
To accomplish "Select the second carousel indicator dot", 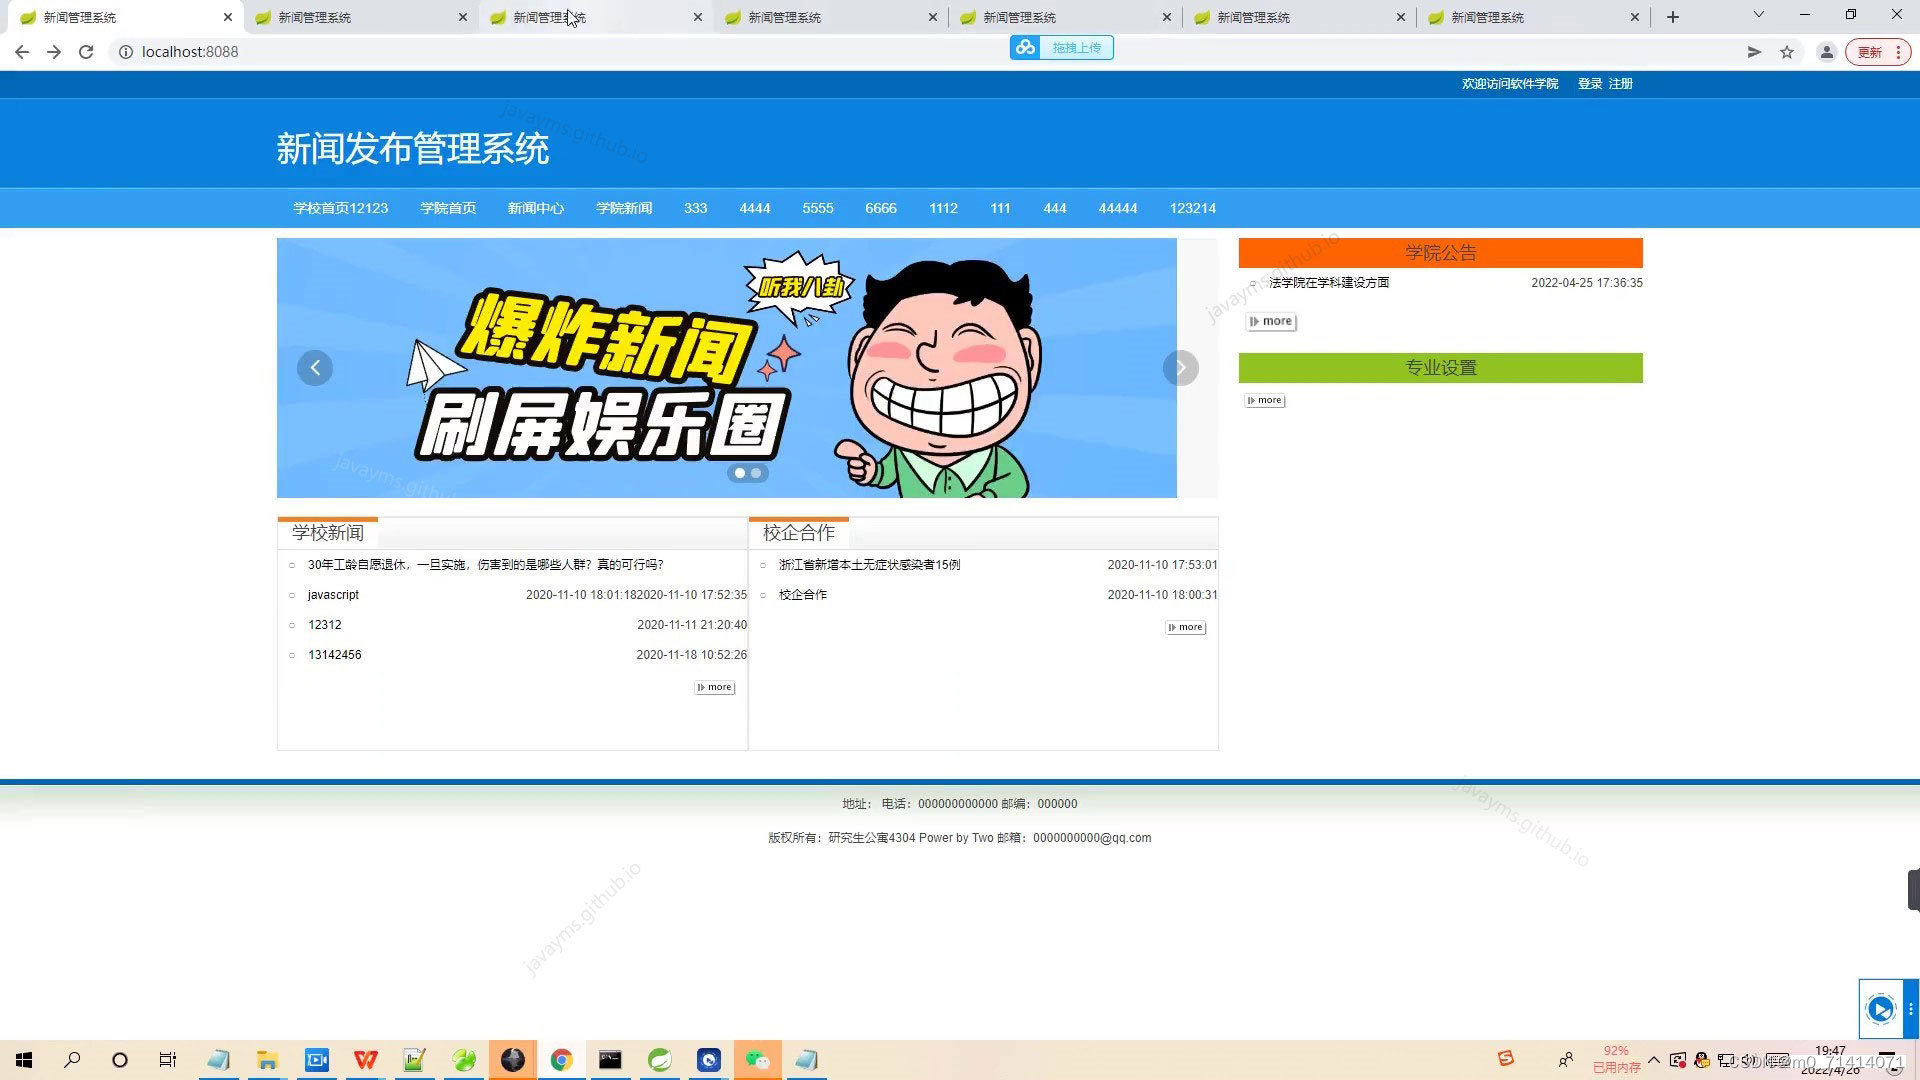I will tap(756, 472).
